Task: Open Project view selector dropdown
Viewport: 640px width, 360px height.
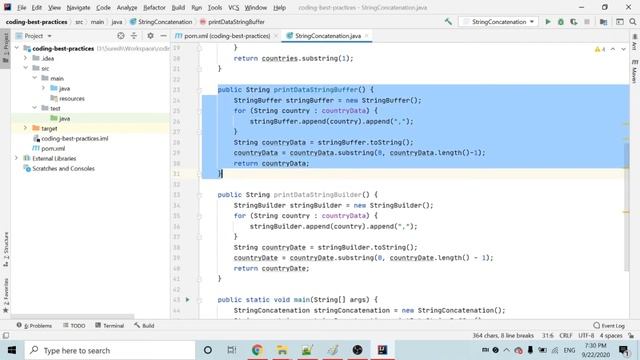Action: [34, 36]
